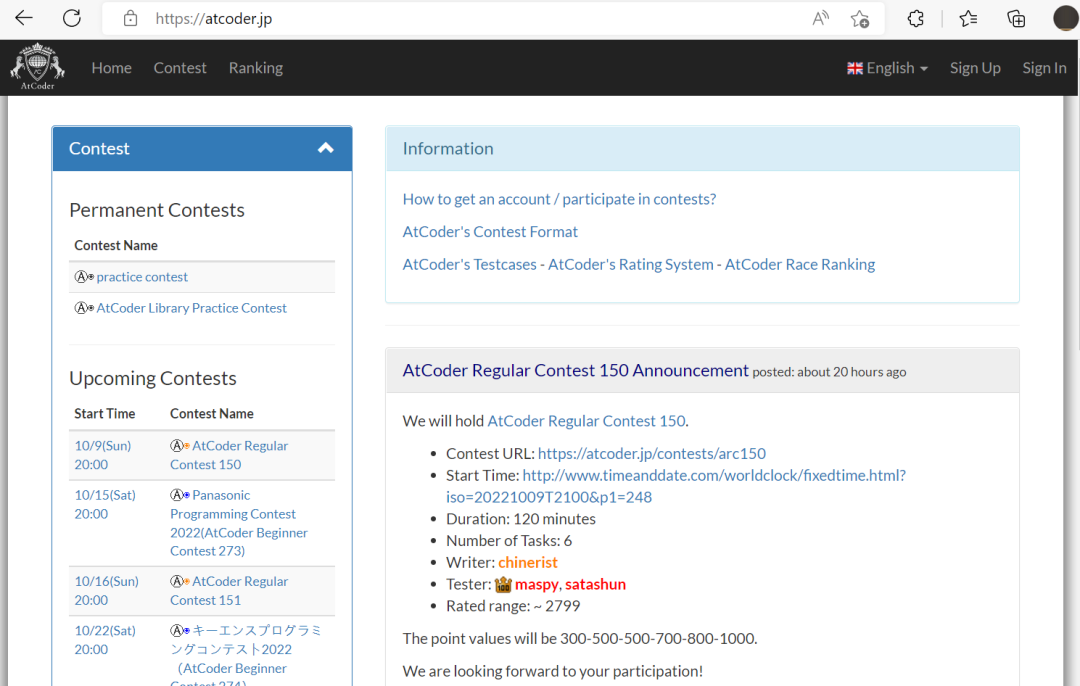1080x686 pixels.
Task: Click the icon before AtCoder Regular Contest 150
Action: 180,446
